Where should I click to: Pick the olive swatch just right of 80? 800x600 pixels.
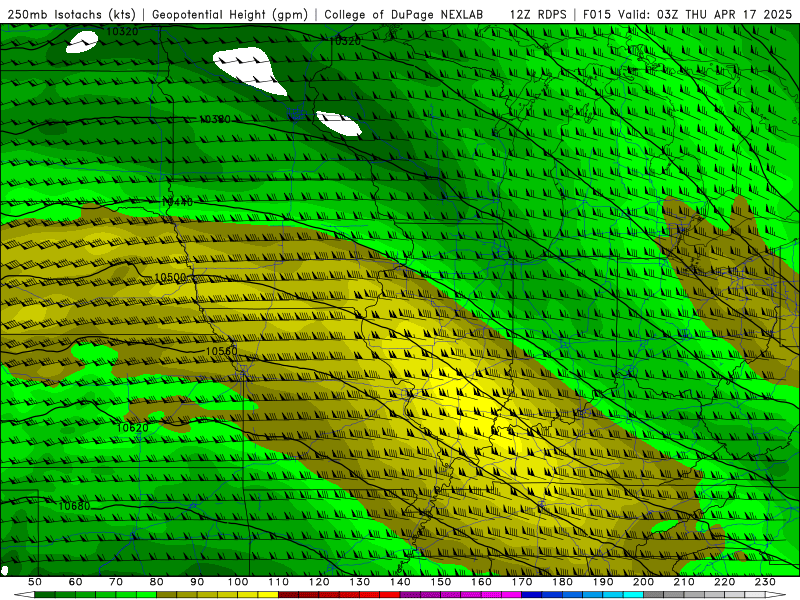167,595
